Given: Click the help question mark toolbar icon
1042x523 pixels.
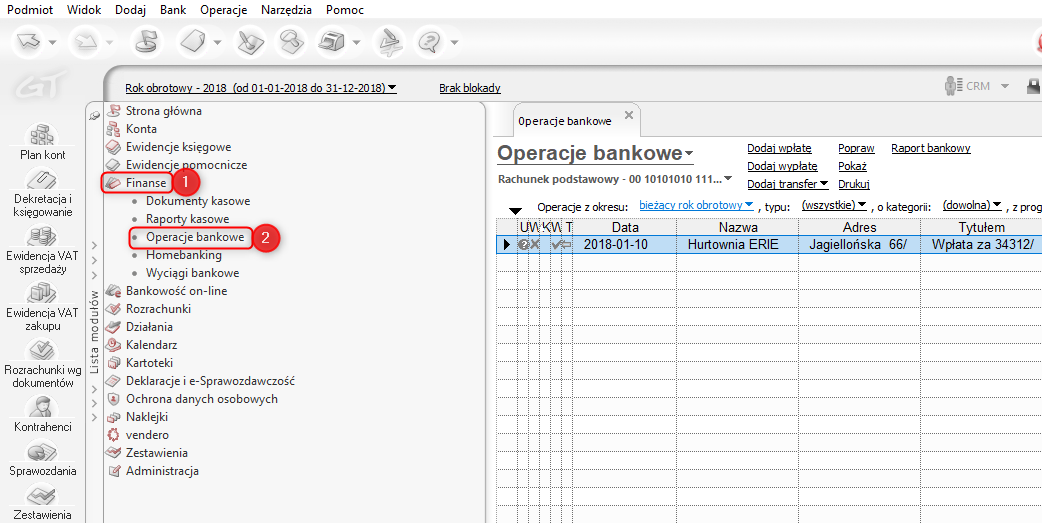Looking at the screenshot, I should (x=429, y=42).
